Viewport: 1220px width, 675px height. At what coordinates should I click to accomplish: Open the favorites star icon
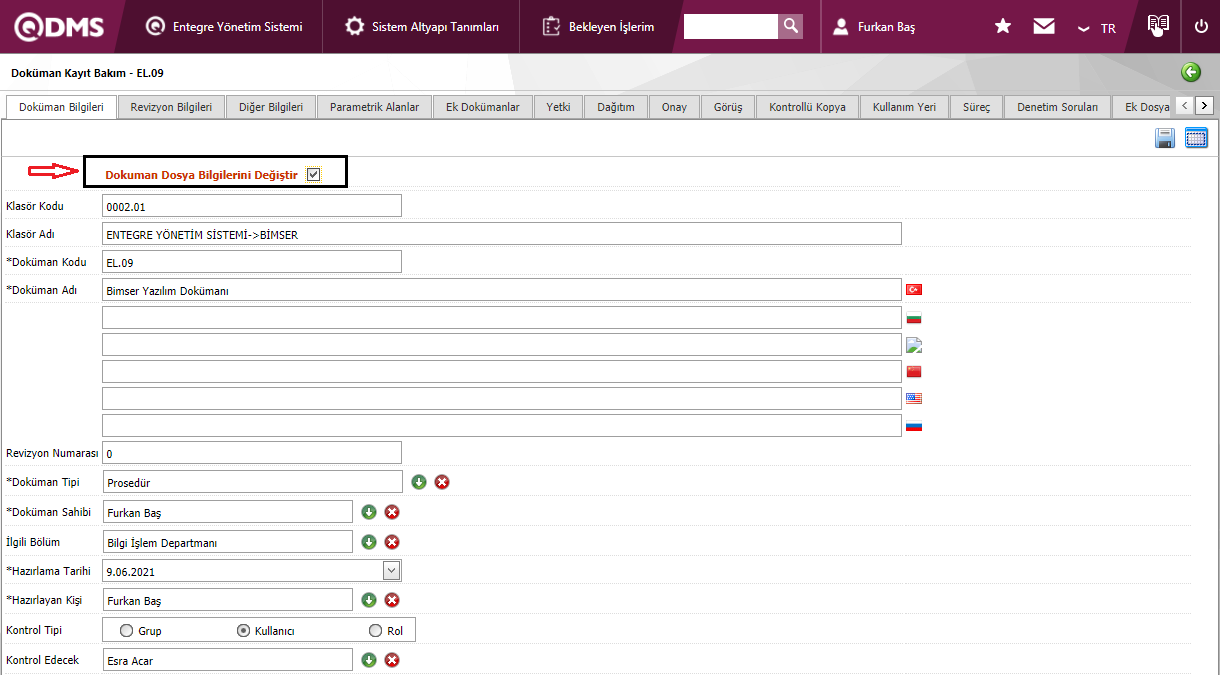pyautogui.click(x=1003, y=27)
